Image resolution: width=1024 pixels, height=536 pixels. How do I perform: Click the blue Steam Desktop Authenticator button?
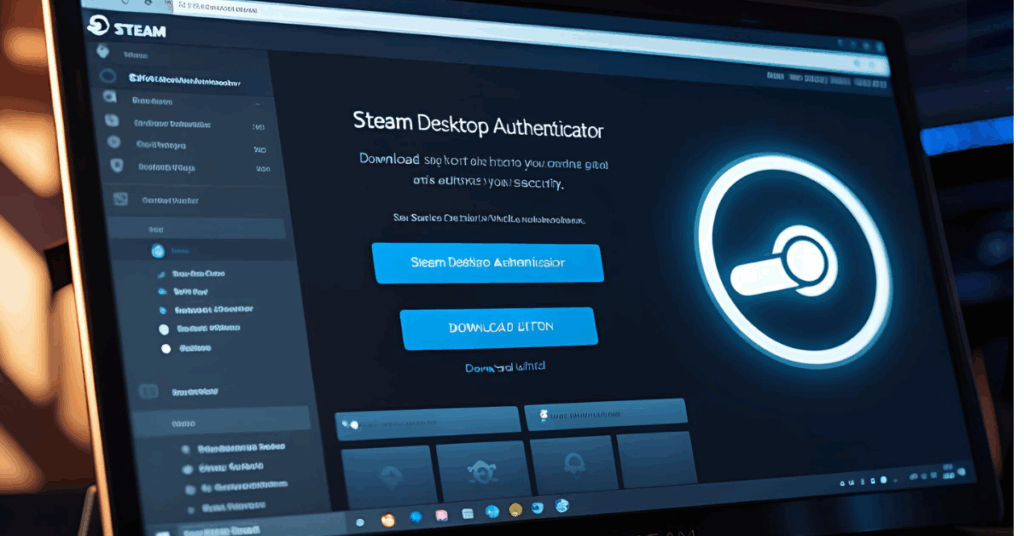coord(487,263)
